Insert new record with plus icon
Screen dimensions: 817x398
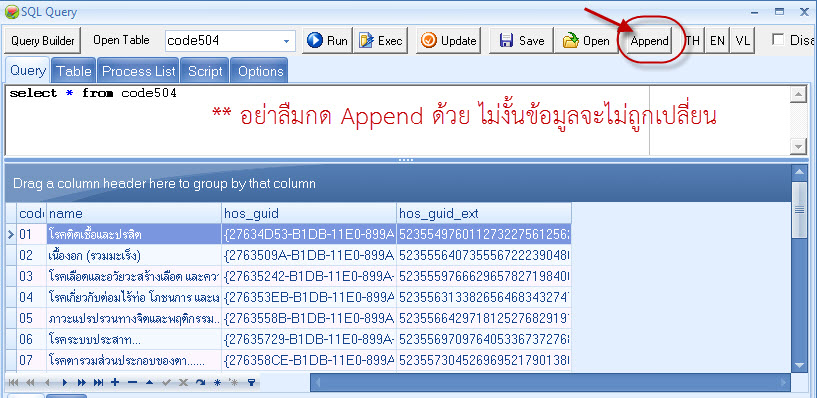[x=115, y=382]
